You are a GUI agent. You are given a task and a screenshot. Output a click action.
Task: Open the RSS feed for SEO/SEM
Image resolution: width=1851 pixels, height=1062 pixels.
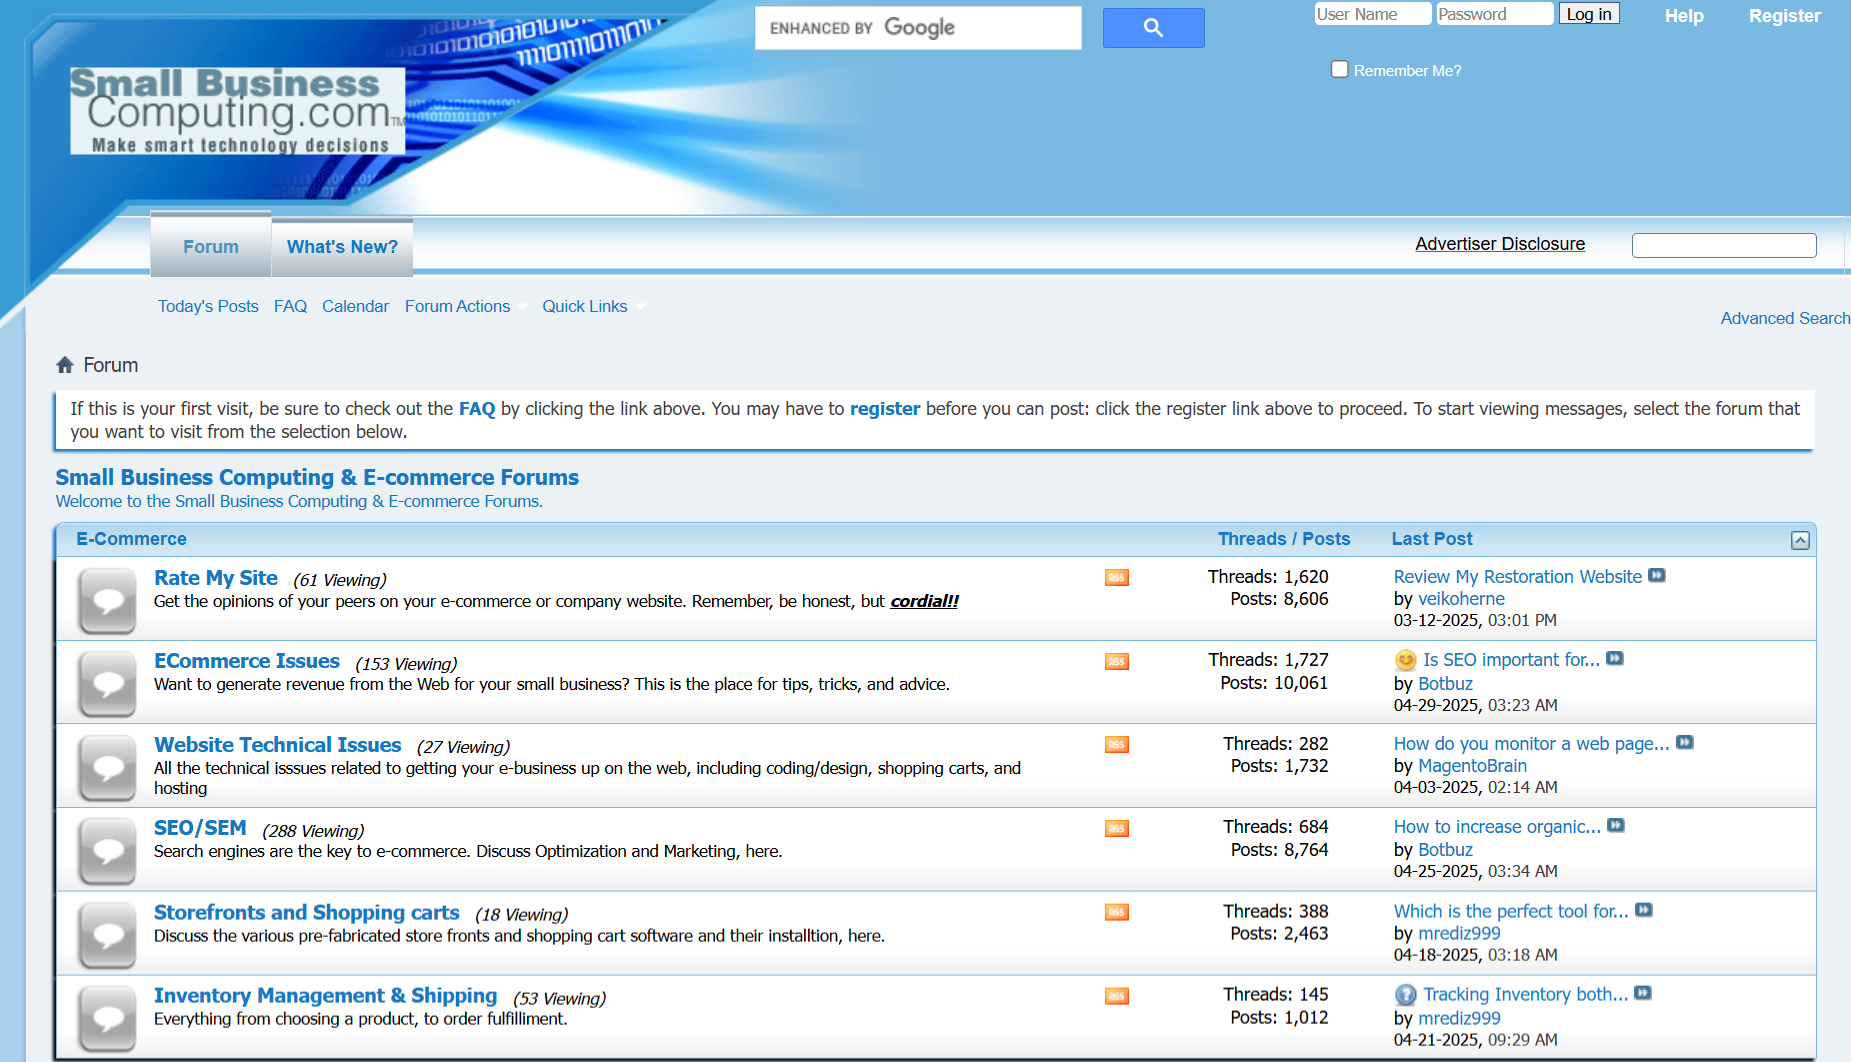click(x=1117, y=829)
